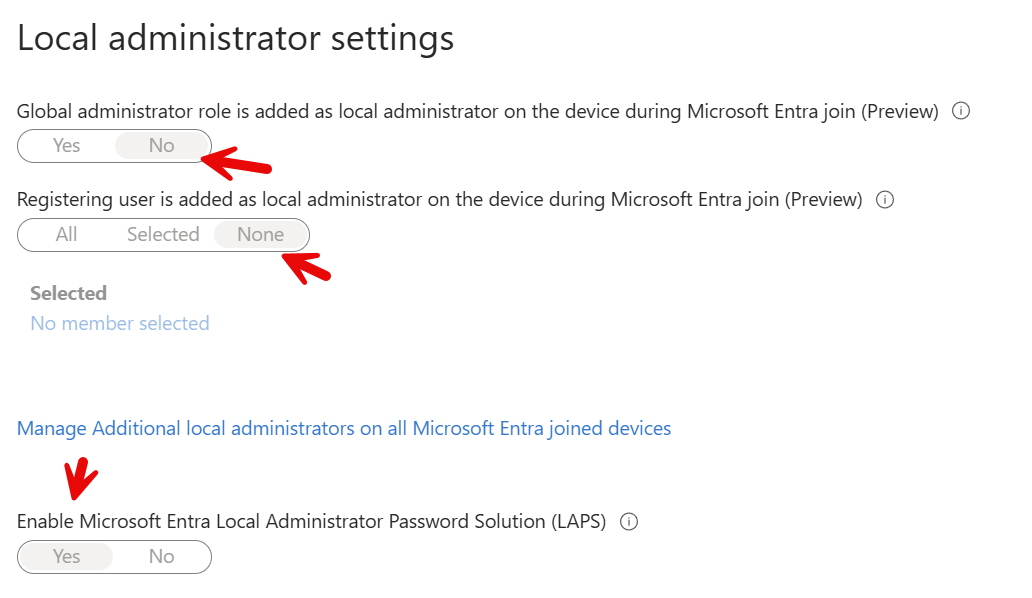Choose All for registering user local administrator
The height and width of the screenshot is (598, 1032).
66,234
